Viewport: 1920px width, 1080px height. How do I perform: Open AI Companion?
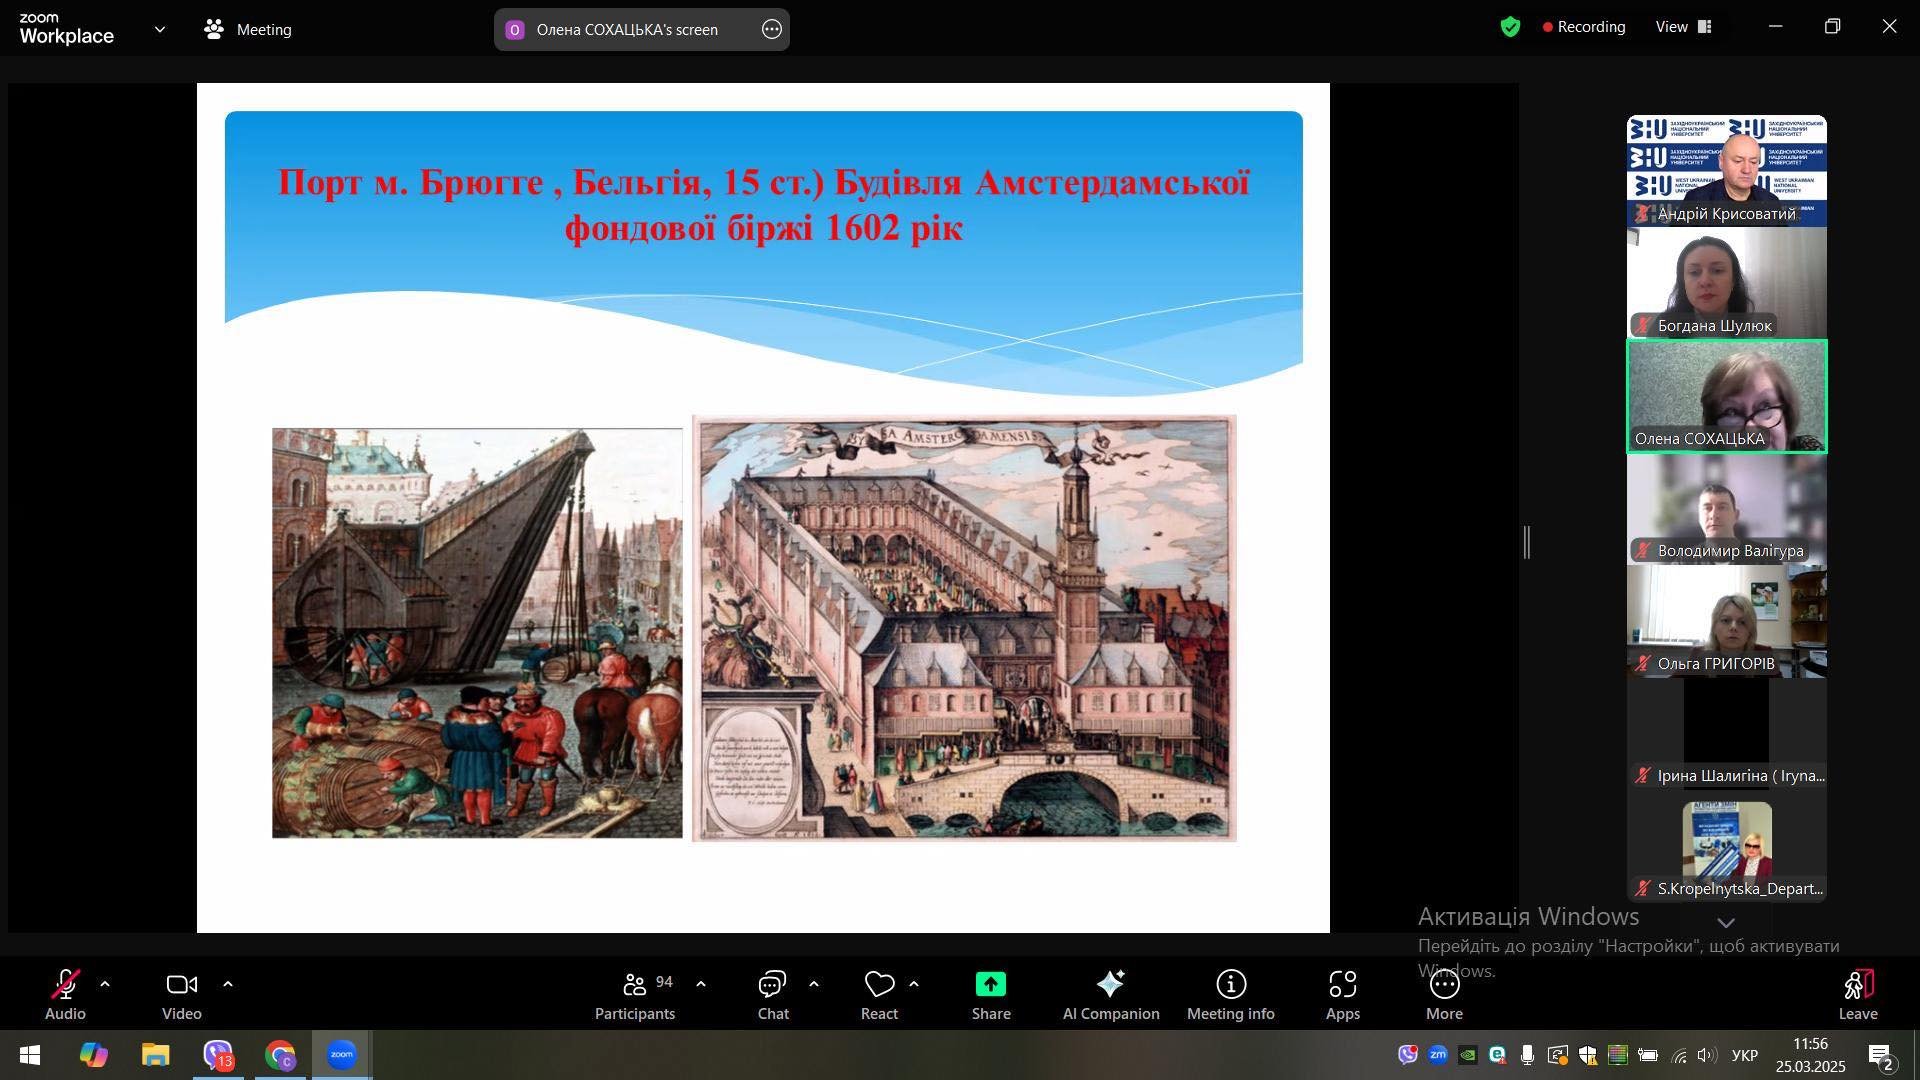pyautogui.click(x=1111, y=994)
